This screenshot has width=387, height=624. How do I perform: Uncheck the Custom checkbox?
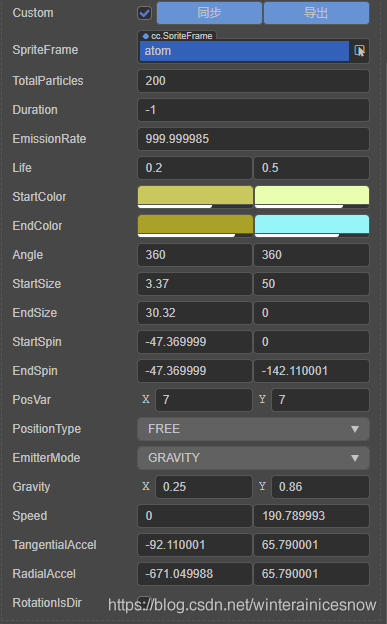145,13
